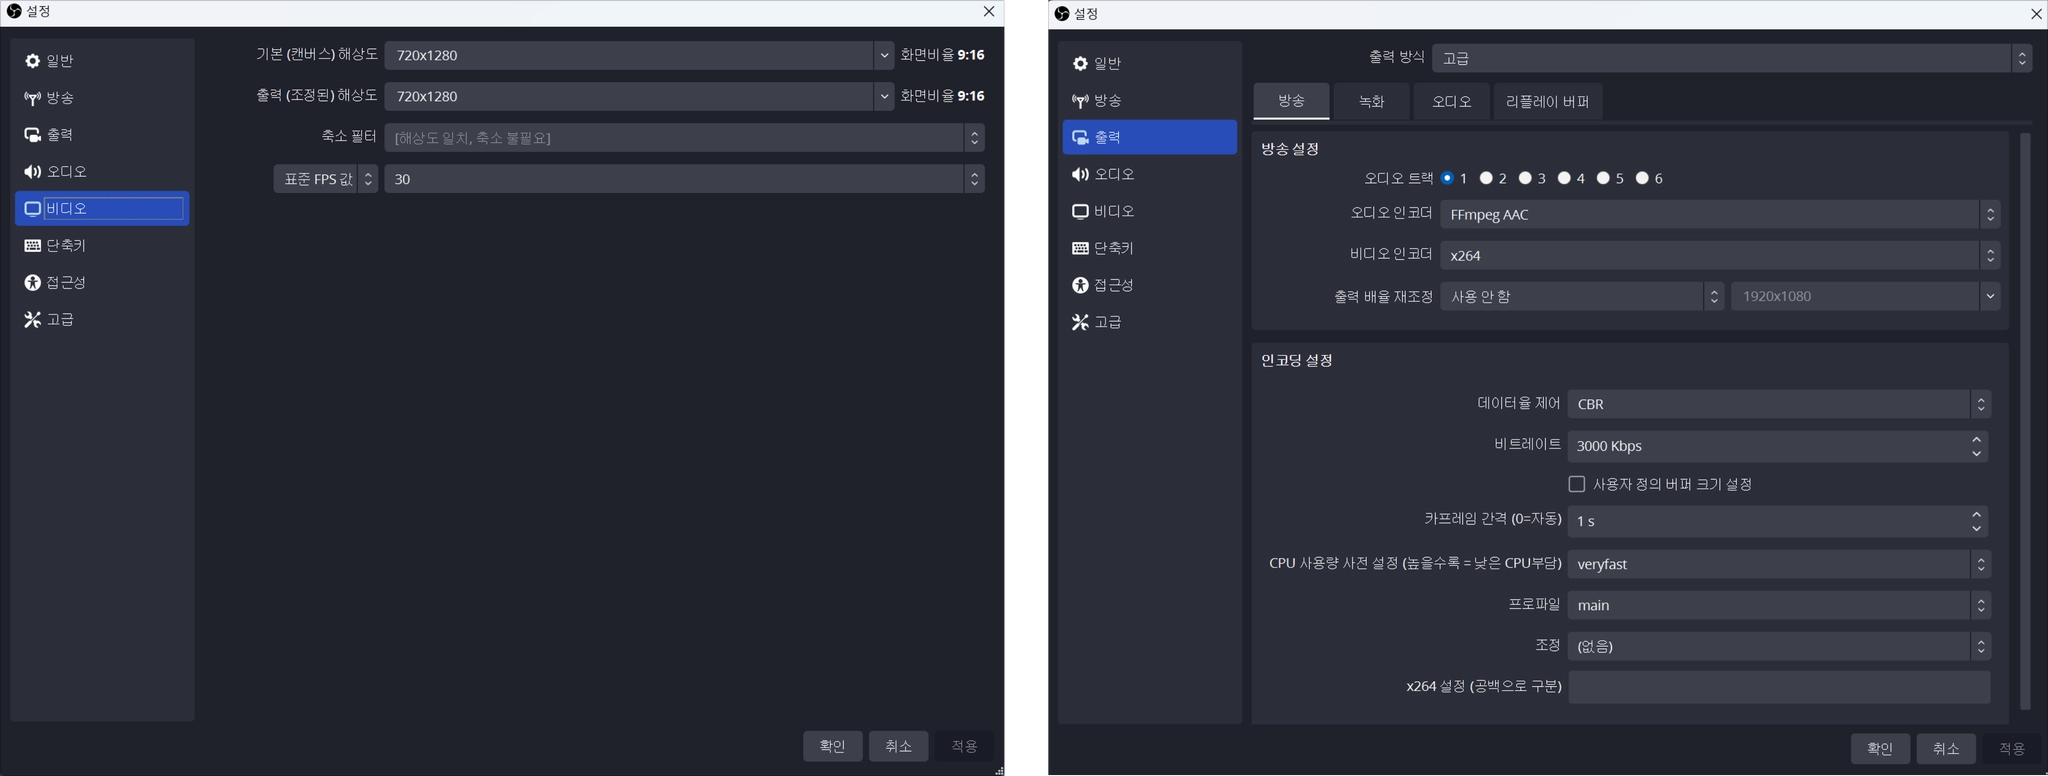Select audio track 5 radio button
The image size is (2048, 776).
(x=1604, y=178)
